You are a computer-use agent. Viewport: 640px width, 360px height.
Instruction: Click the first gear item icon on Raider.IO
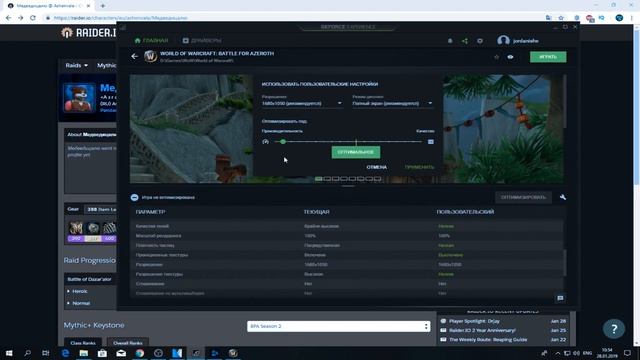pyautogui.click(x=76, y=228)
